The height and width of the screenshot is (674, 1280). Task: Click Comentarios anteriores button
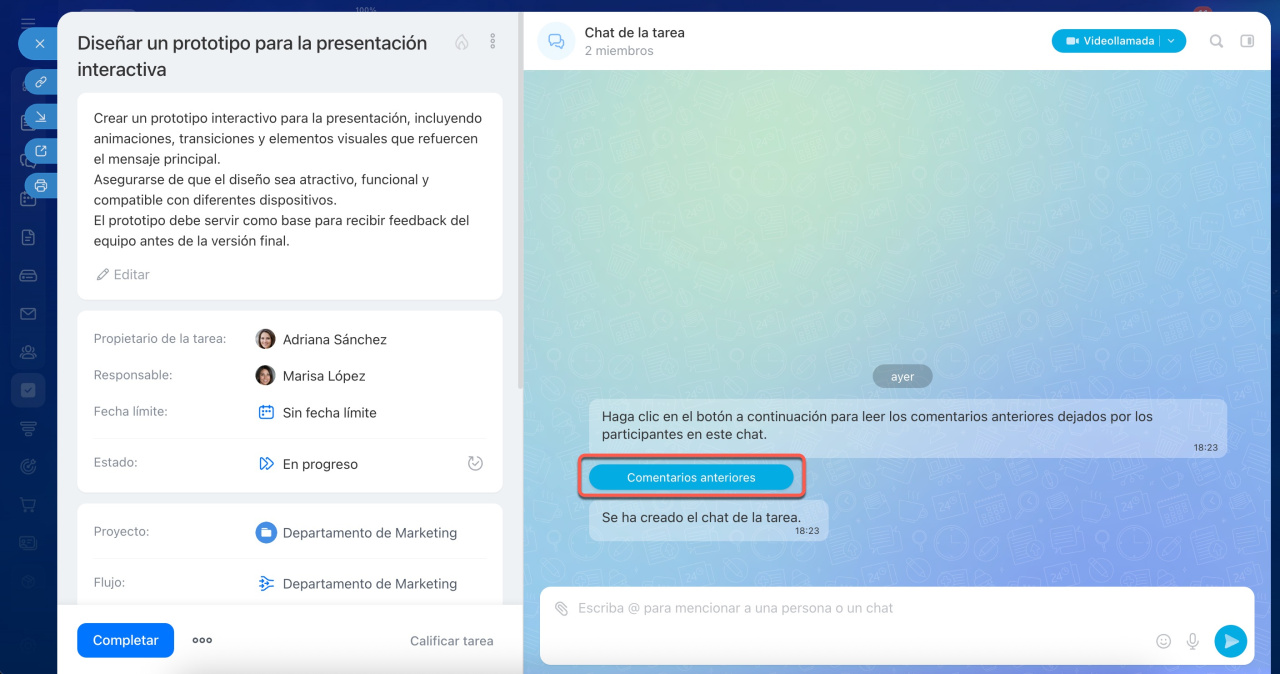691,478
